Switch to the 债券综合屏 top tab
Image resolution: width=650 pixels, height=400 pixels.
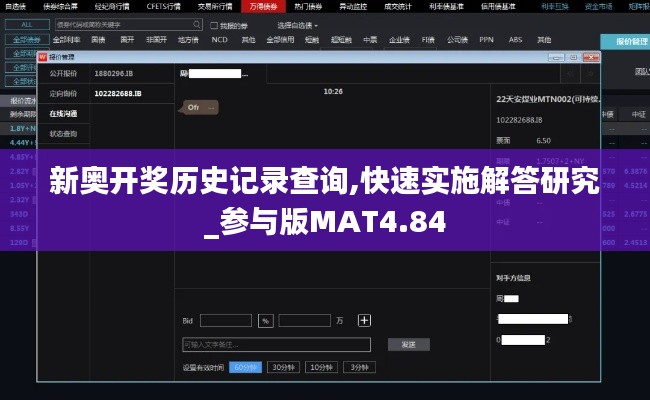pos(61,6)
